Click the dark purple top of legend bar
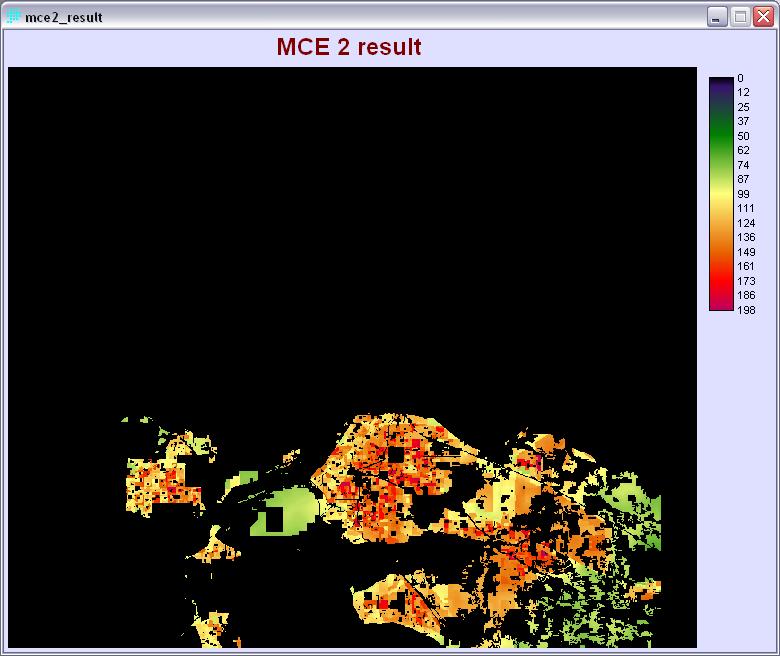Viewport: 780px width, 656px height. pyautogui.click(x=720, y=83)
